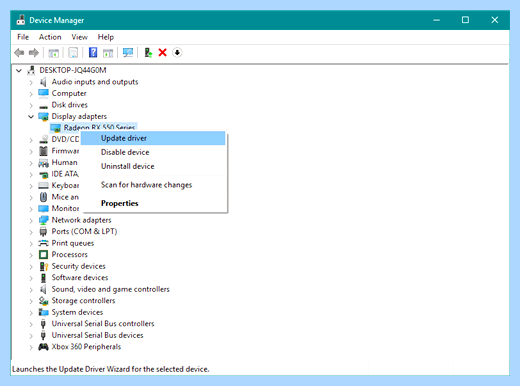Select the Ports (COM & LPT) icon
The image size is (520, 386).
click(x=43, y=231)
